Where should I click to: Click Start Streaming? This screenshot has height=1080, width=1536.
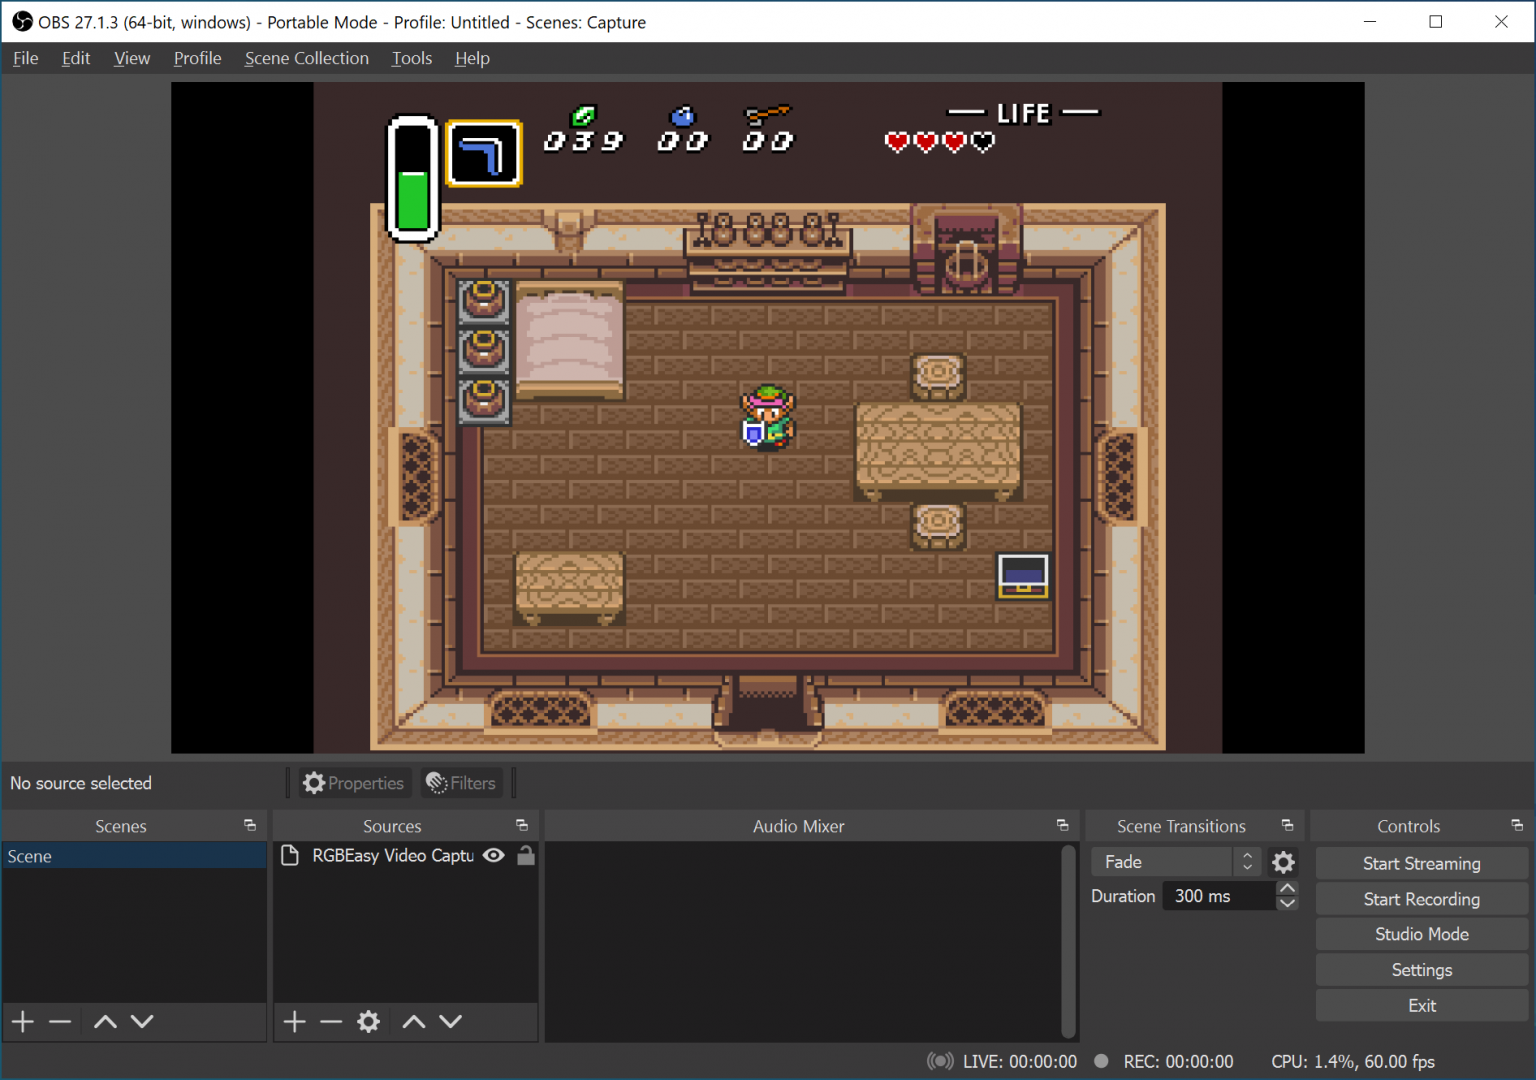pos(1422,863)
